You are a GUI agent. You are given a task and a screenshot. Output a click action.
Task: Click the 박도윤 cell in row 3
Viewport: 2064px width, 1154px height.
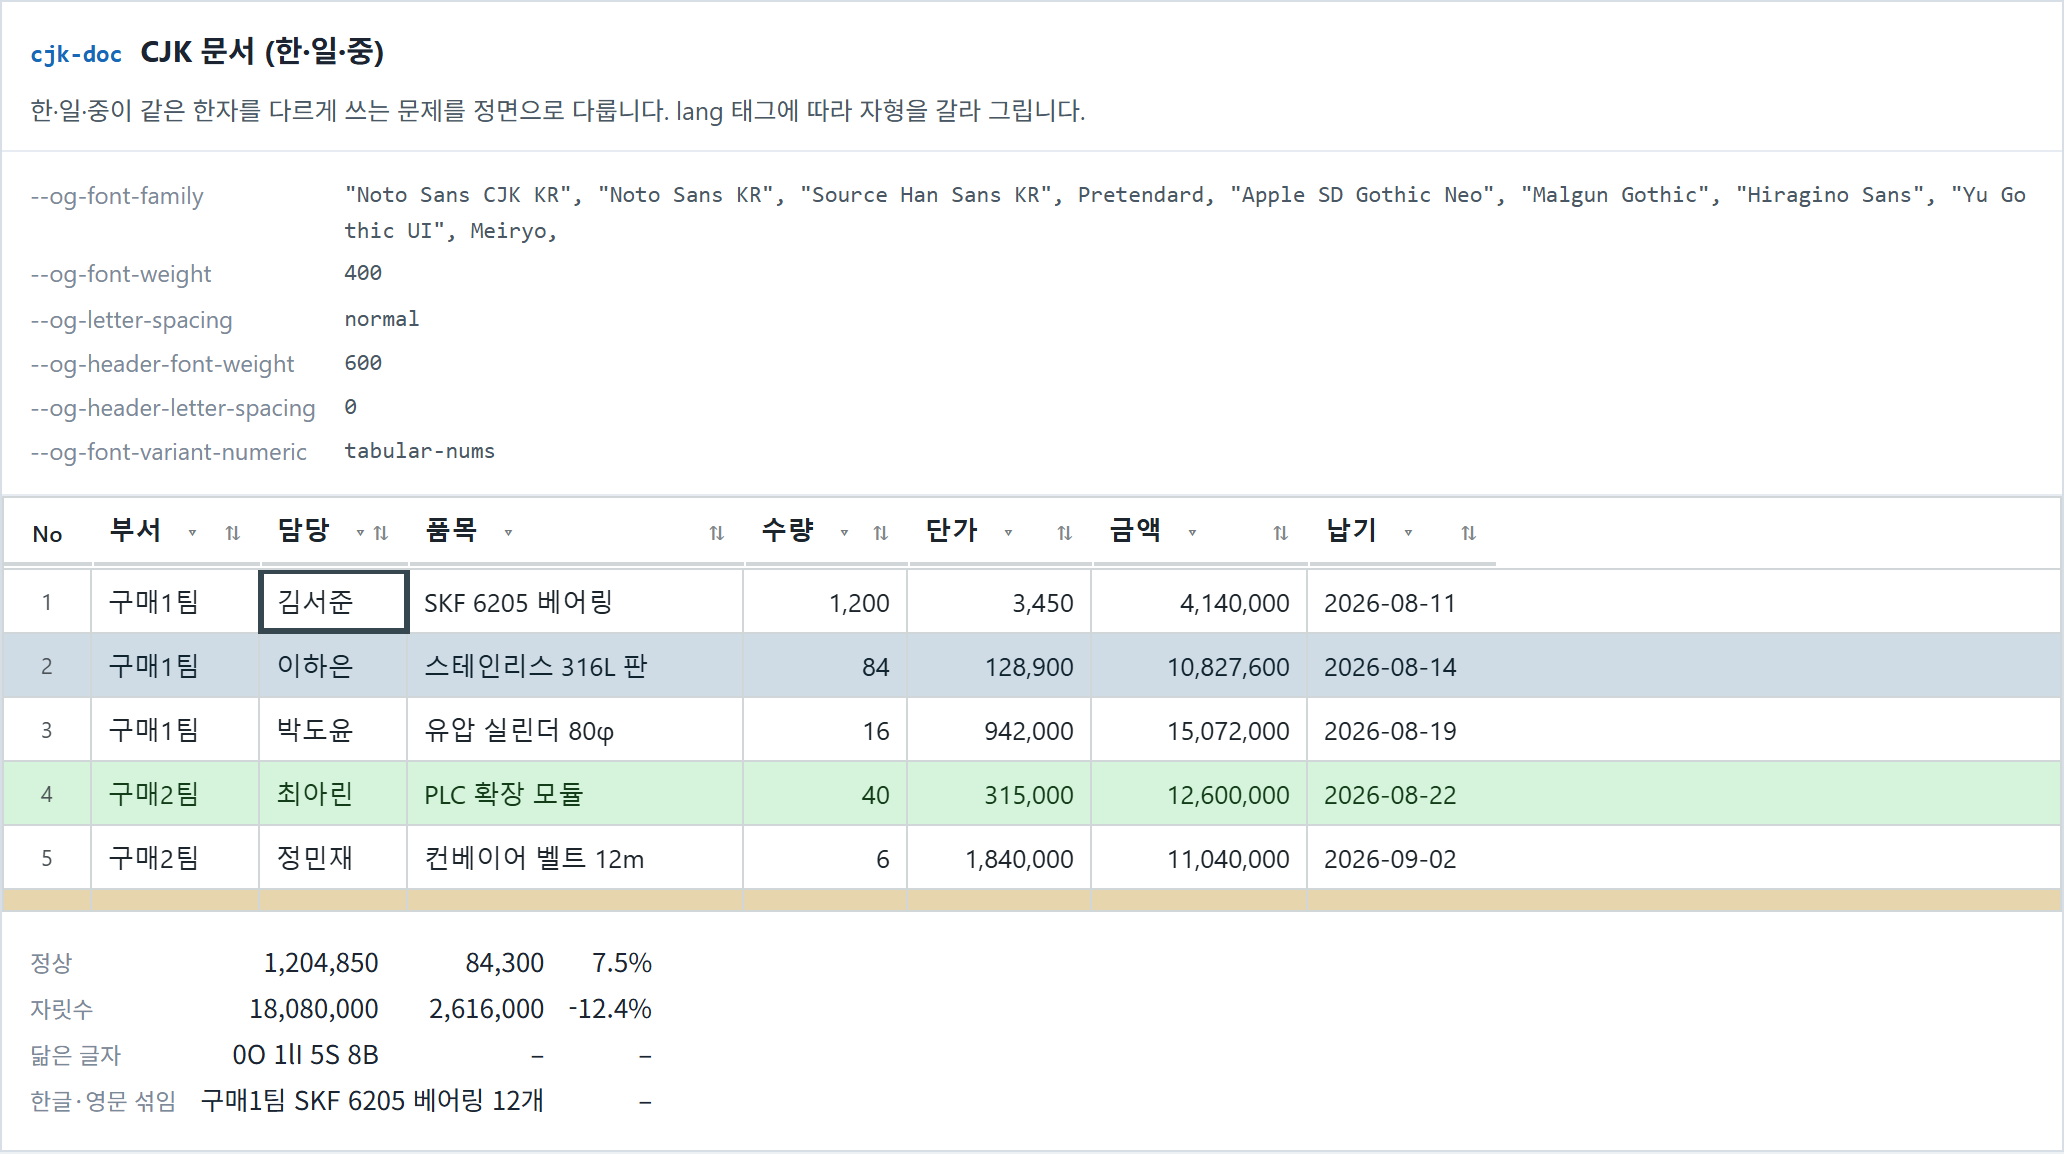[x=333, y=730]
